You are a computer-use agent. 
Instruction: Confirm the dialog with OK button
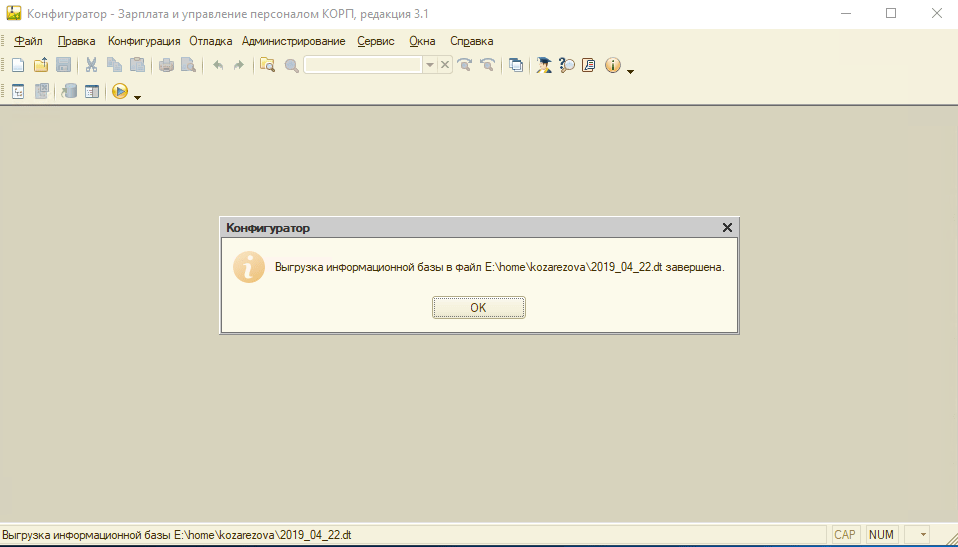[478, 307]
